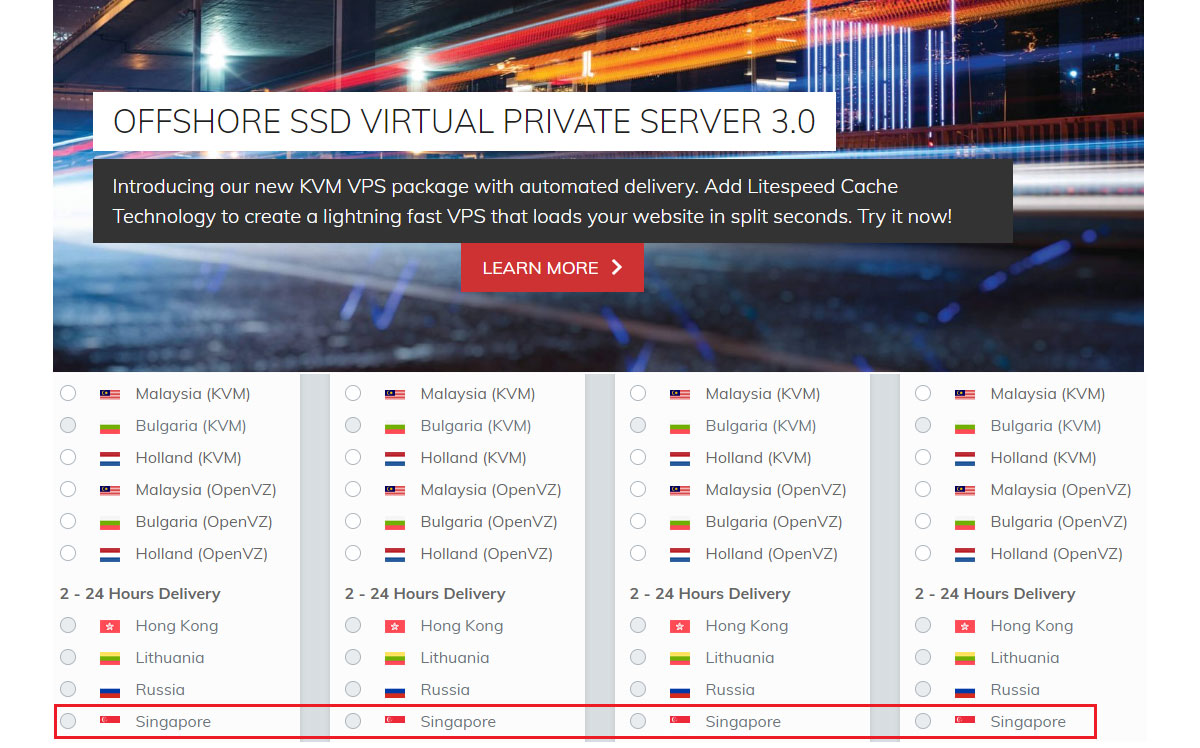Select Holland (OpenVZ) radio in third column
The height and width of the screenshot is (748, 1200).
(x=638, y=553)
